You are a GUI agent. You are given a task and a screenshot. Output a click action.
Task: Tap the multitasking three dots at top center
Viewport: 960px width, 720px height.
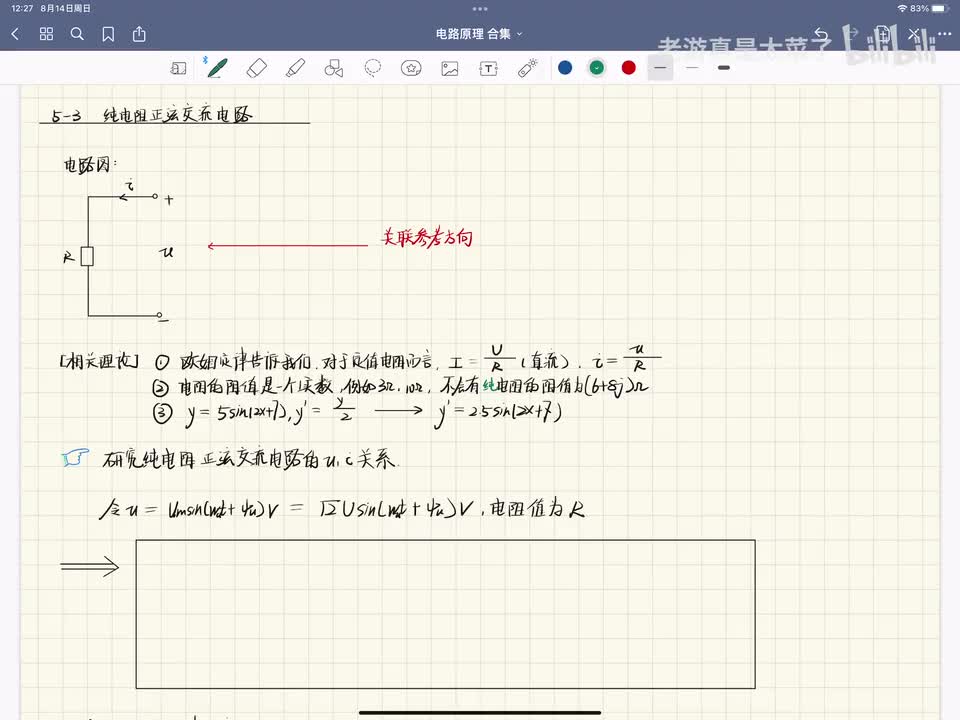point(480,9)
